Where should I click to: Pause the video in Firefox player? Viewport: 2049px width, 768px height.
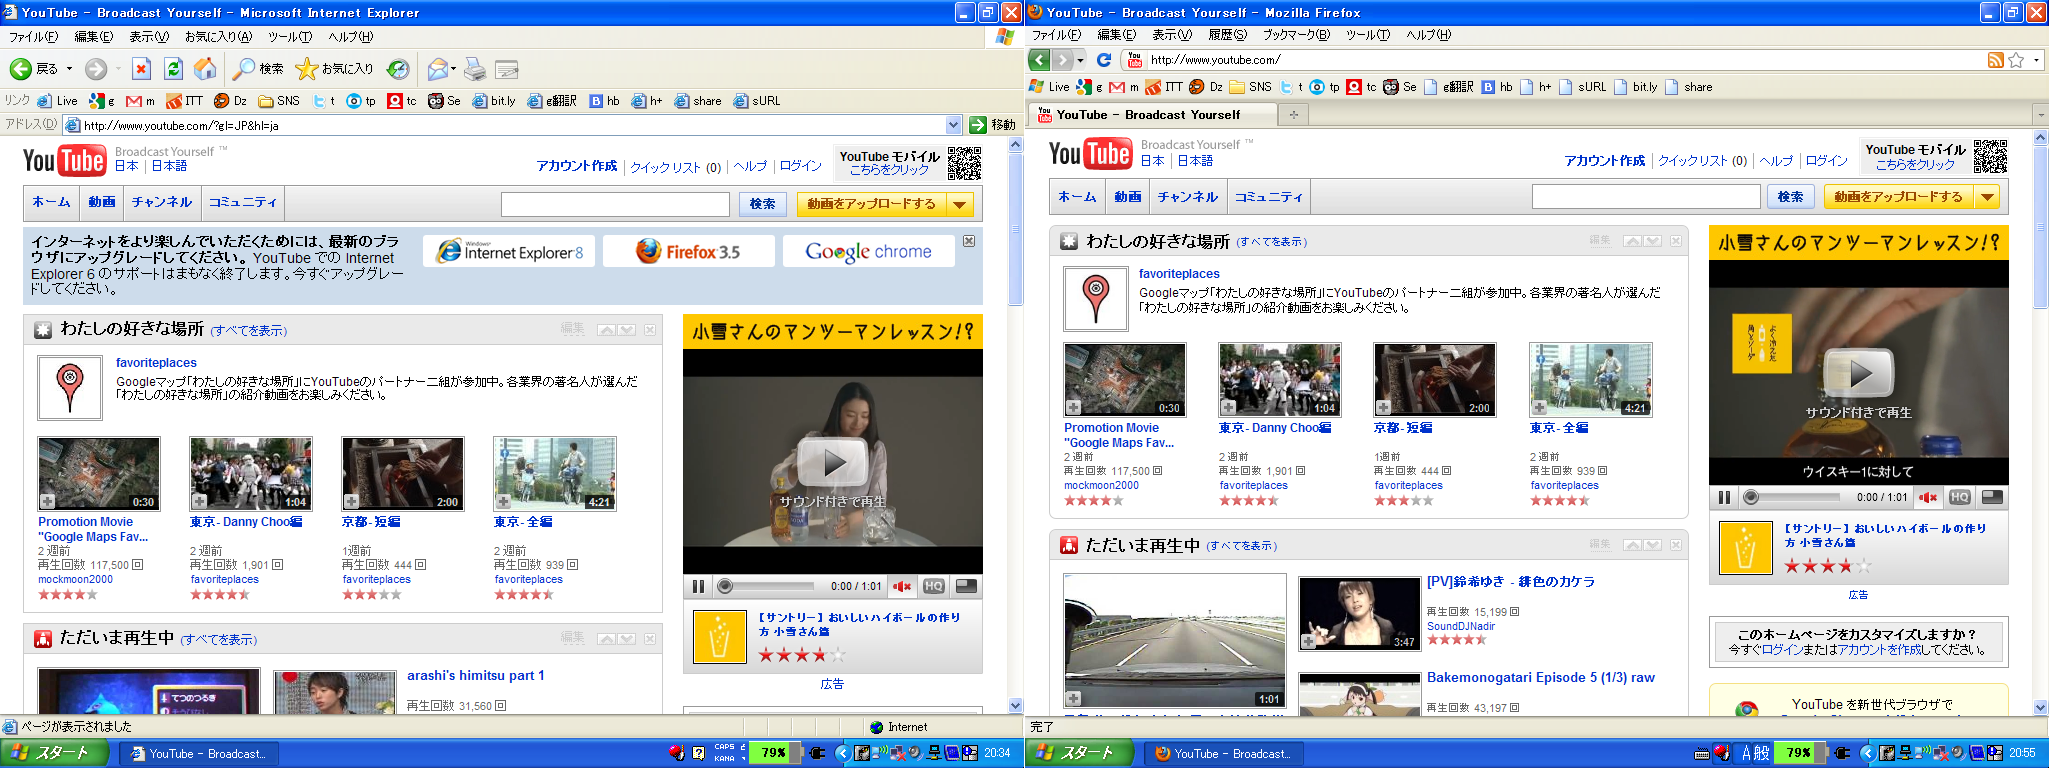point(1724,497)
